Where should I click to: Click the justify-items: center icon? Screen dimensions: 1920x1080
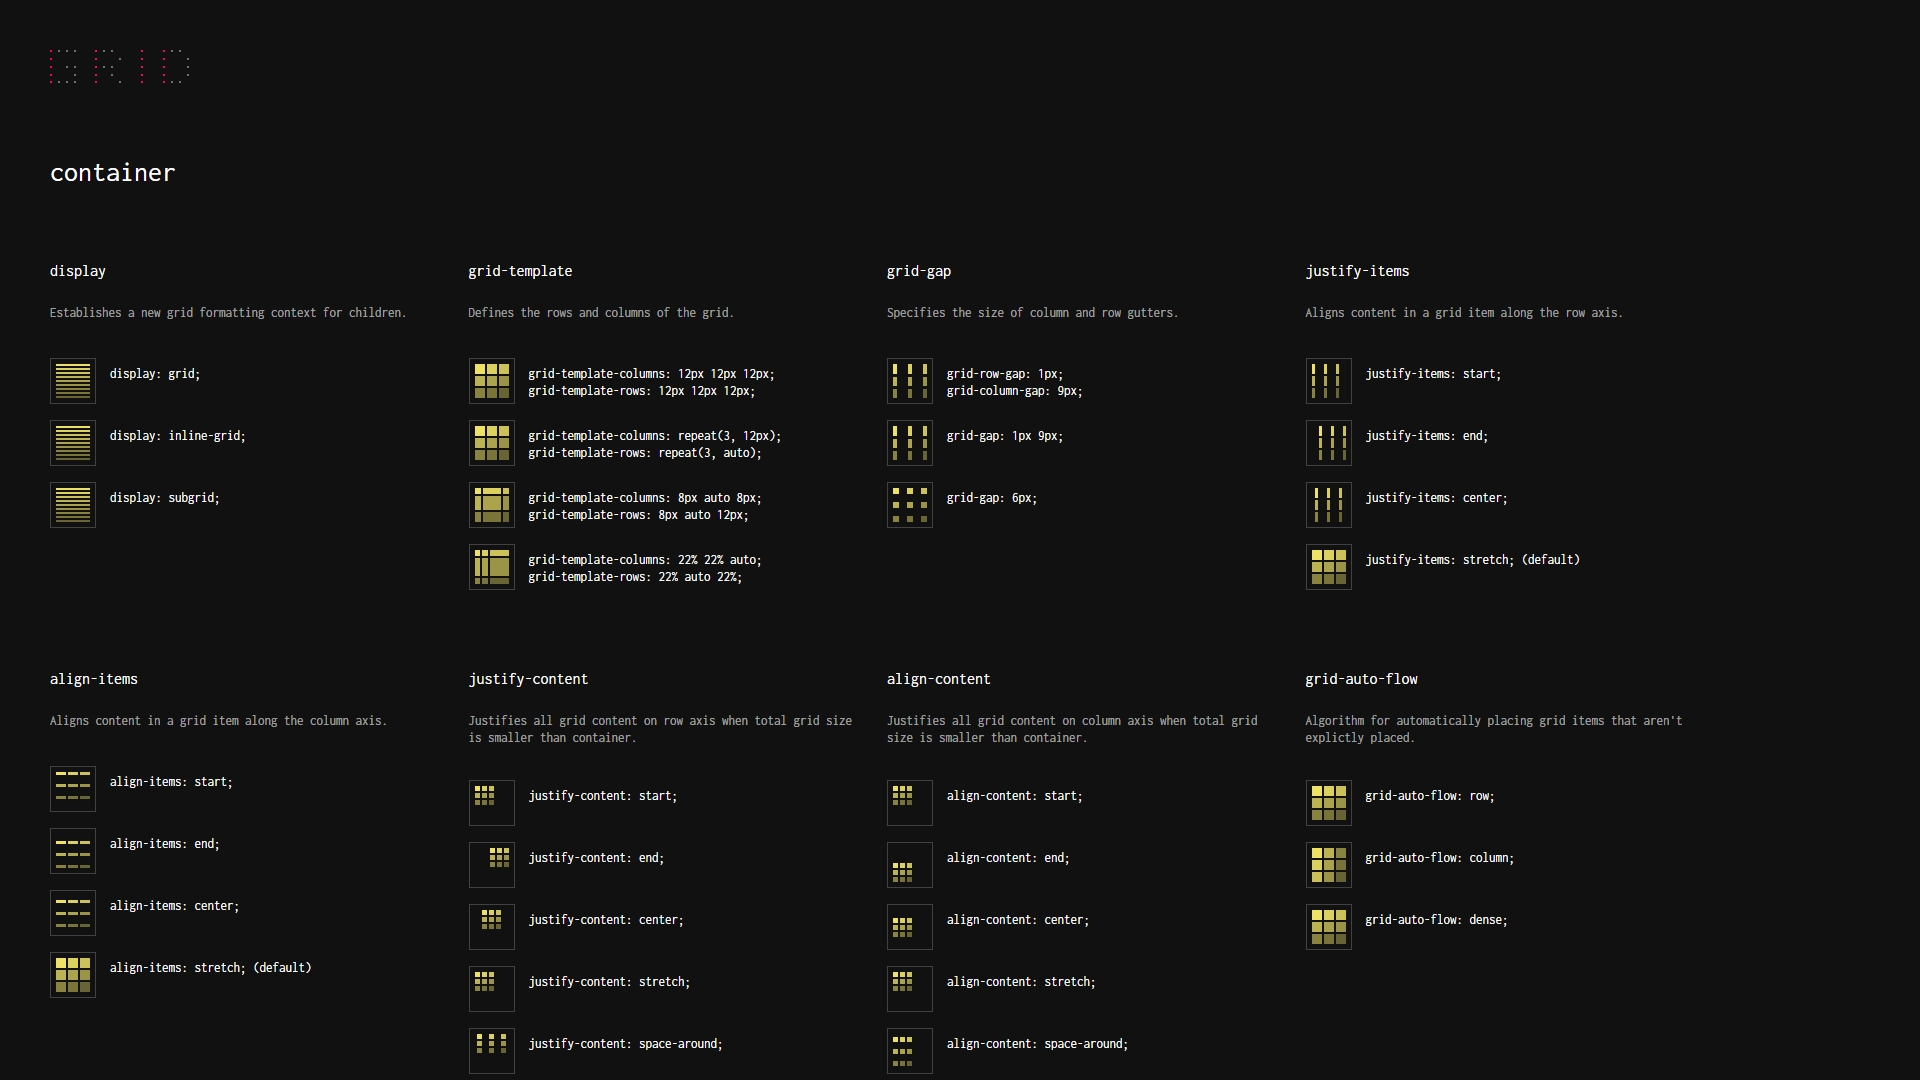[1329, 505]
